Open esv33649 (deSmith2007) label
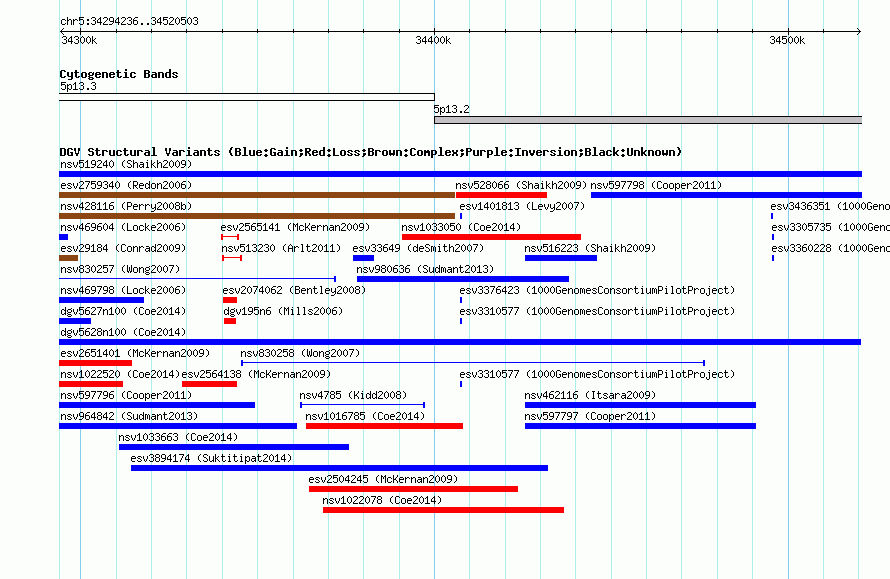 (418, 248)
